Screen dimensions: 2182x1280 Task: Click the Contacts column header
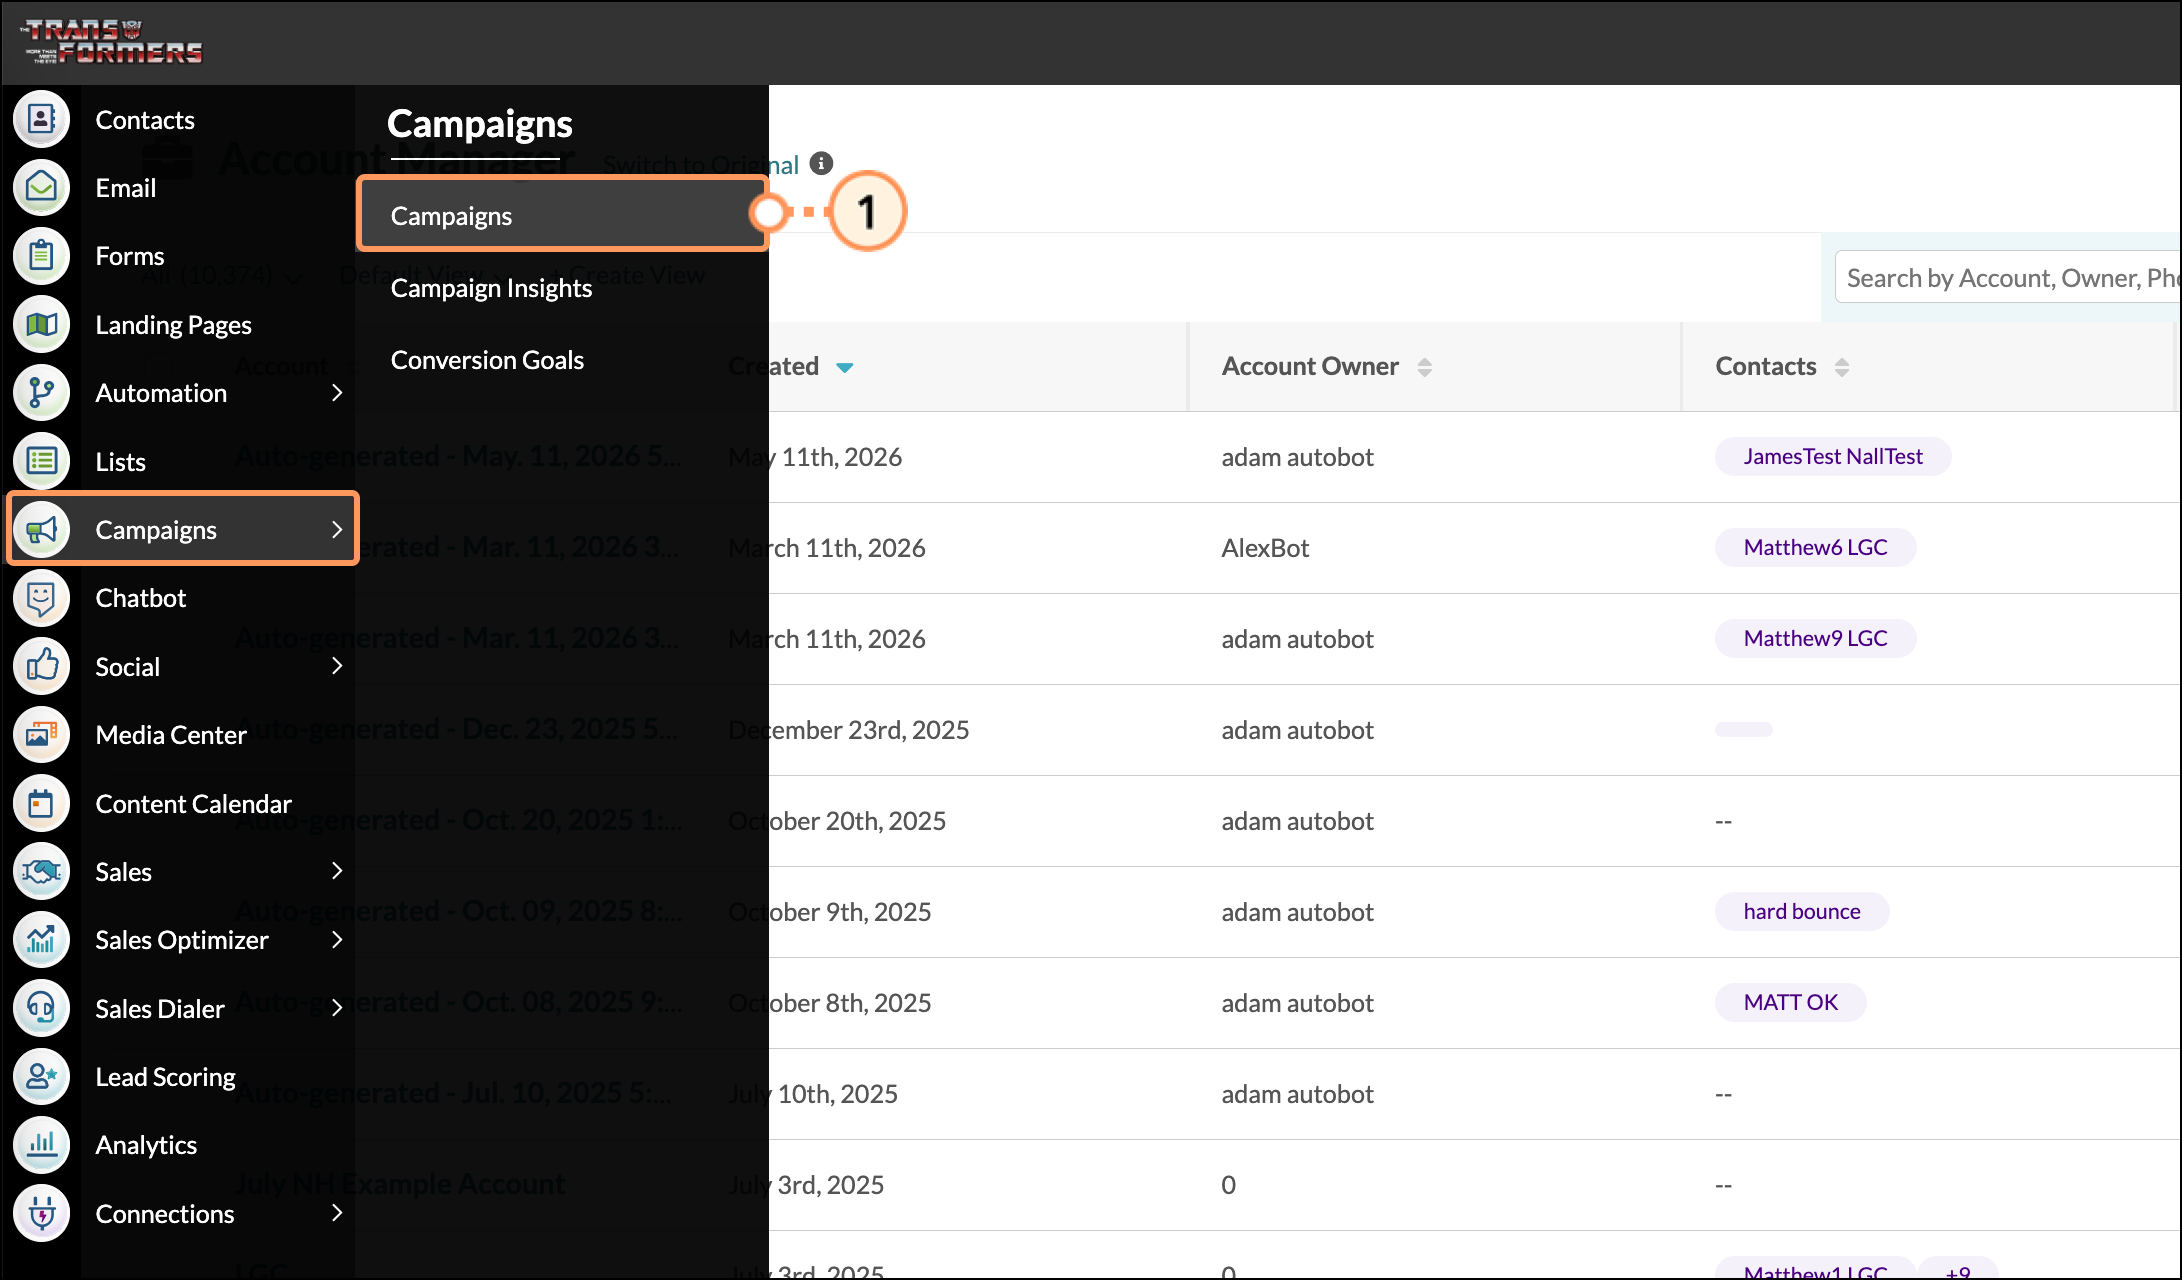(1766, 366)
